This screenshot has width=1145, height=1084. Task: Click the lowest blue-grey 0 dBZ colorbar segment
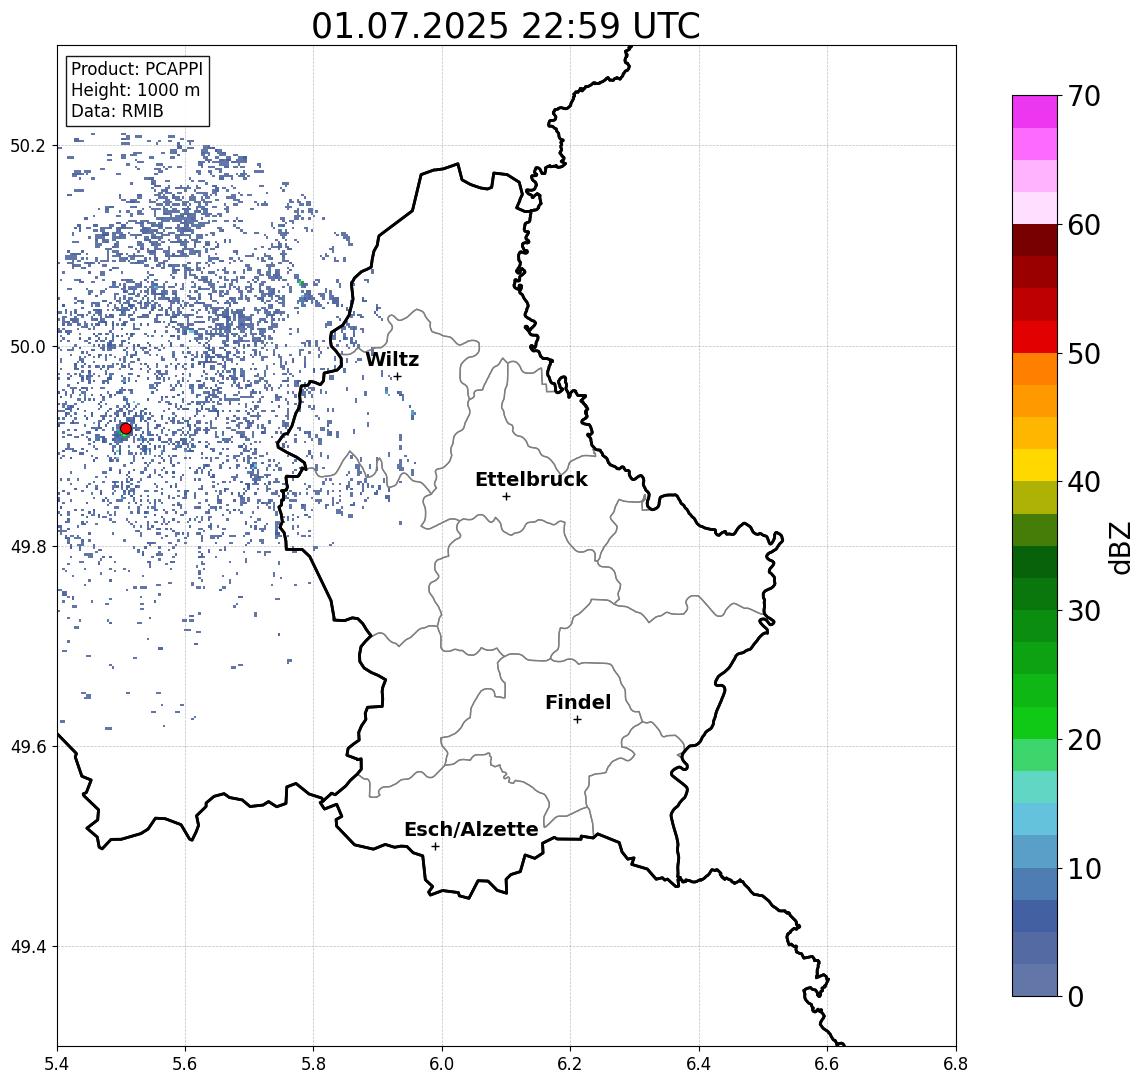(x=1035, y=980)
